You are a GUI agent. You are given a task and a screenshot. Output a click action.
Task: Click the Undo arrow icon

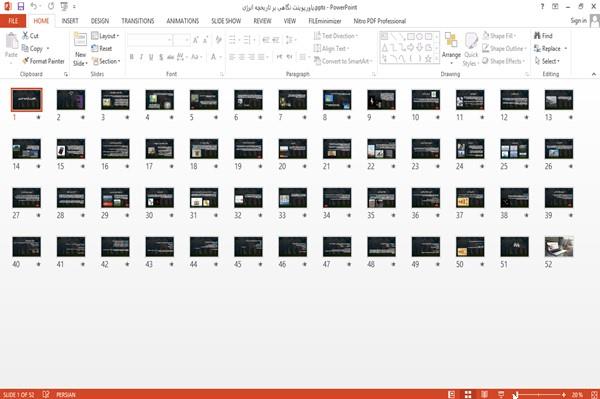(x=34, y=7)
